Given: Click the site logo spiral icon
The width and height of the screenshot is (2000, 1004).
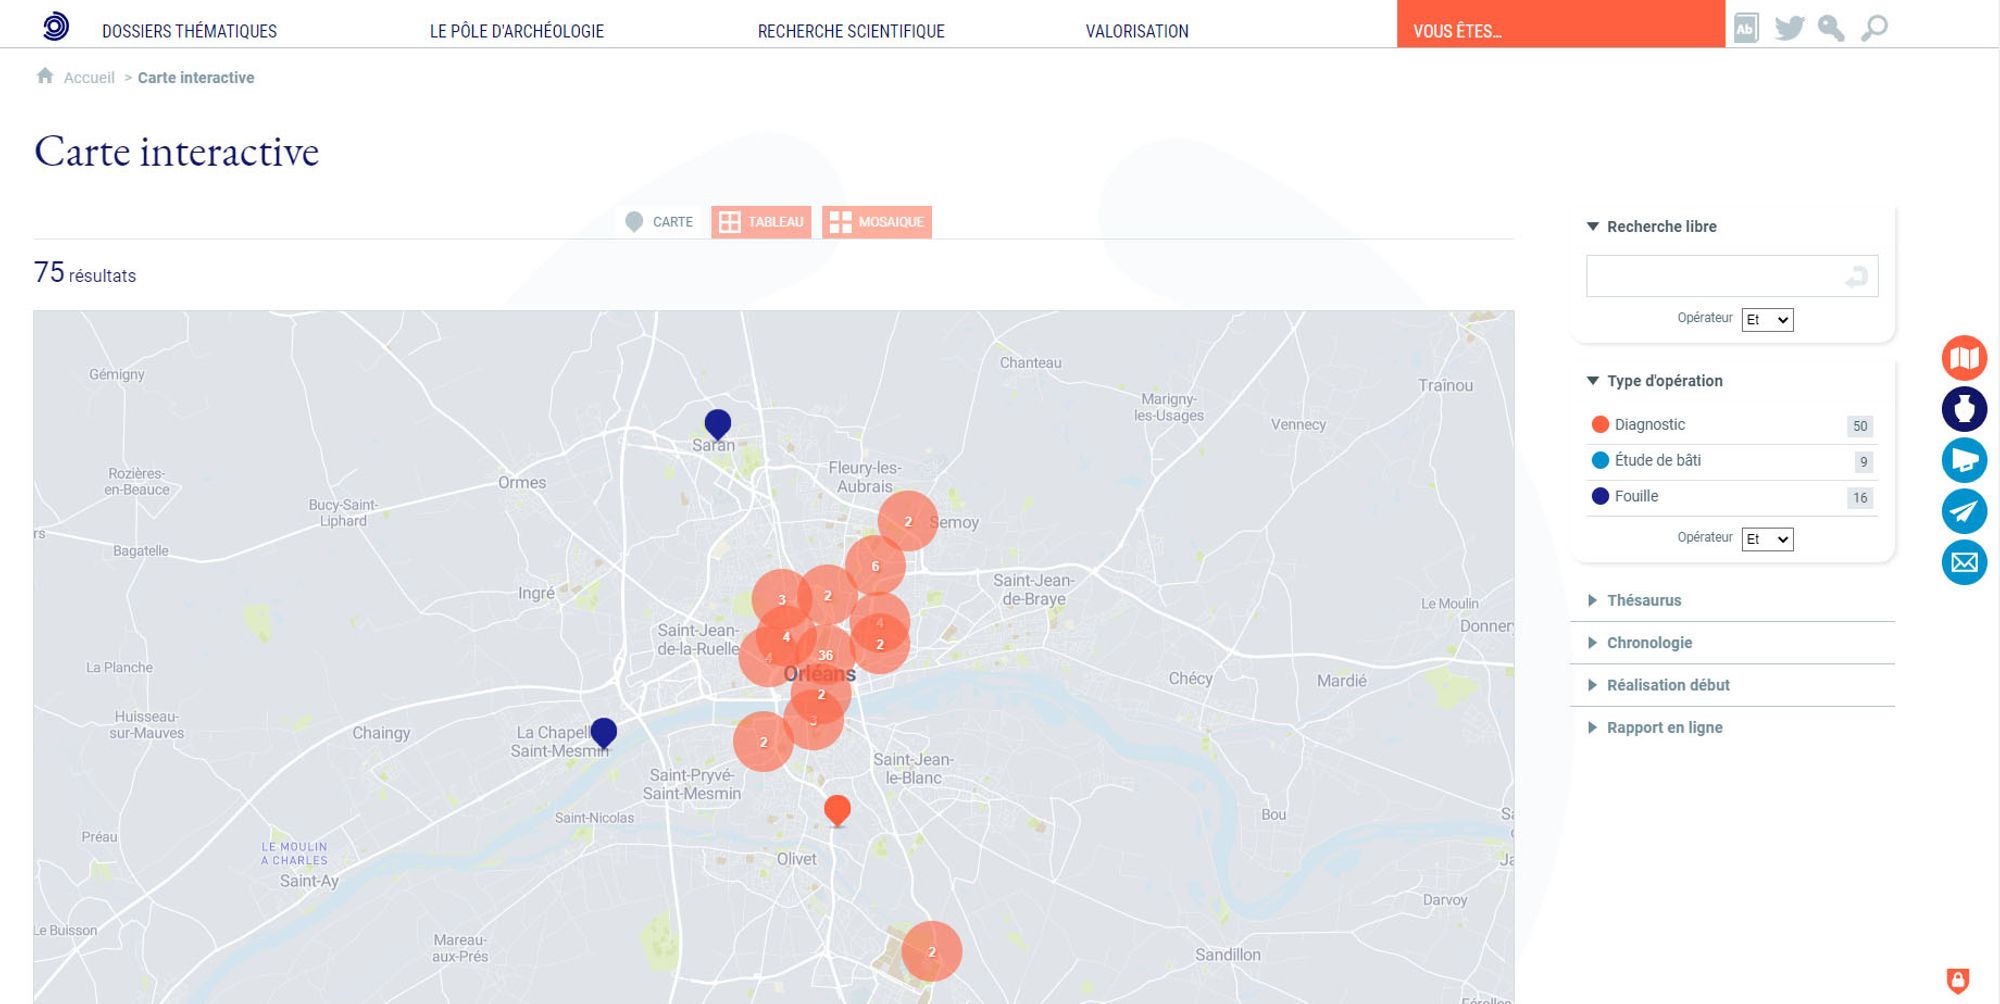Looking at the screenshot, I should [56, 26].
